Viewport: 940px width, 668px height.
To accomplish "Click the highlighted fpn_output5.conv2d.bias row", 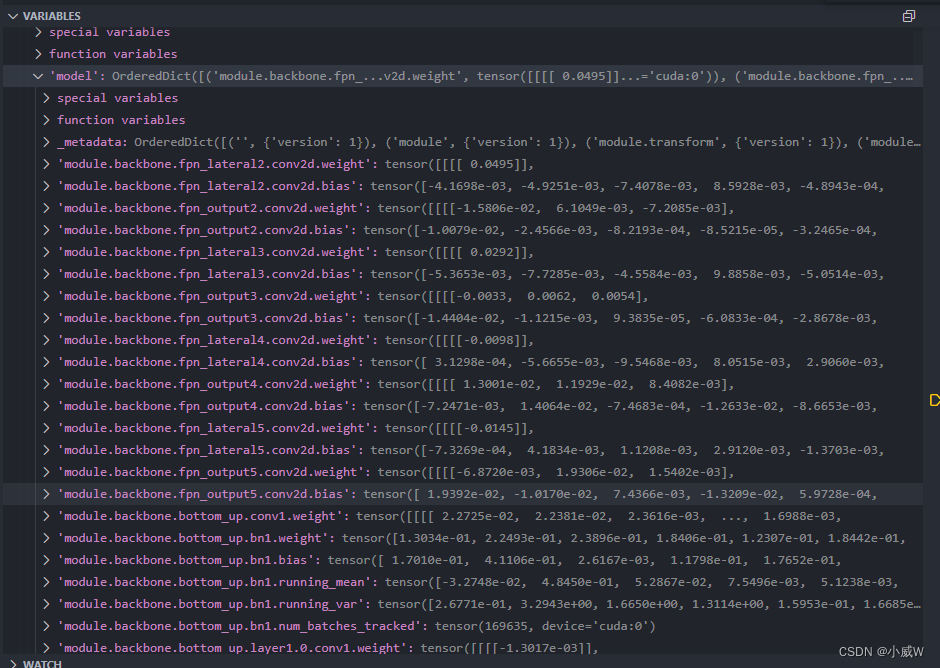I will (x=462, y=494).
